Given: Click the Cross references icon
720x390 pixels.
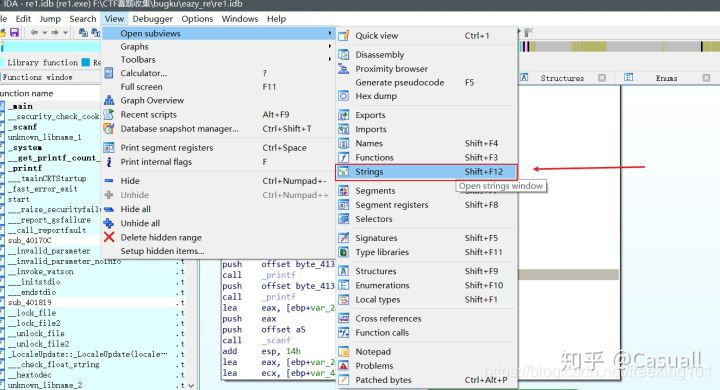Looking at the screenshot, I should [x=343, y=318].
